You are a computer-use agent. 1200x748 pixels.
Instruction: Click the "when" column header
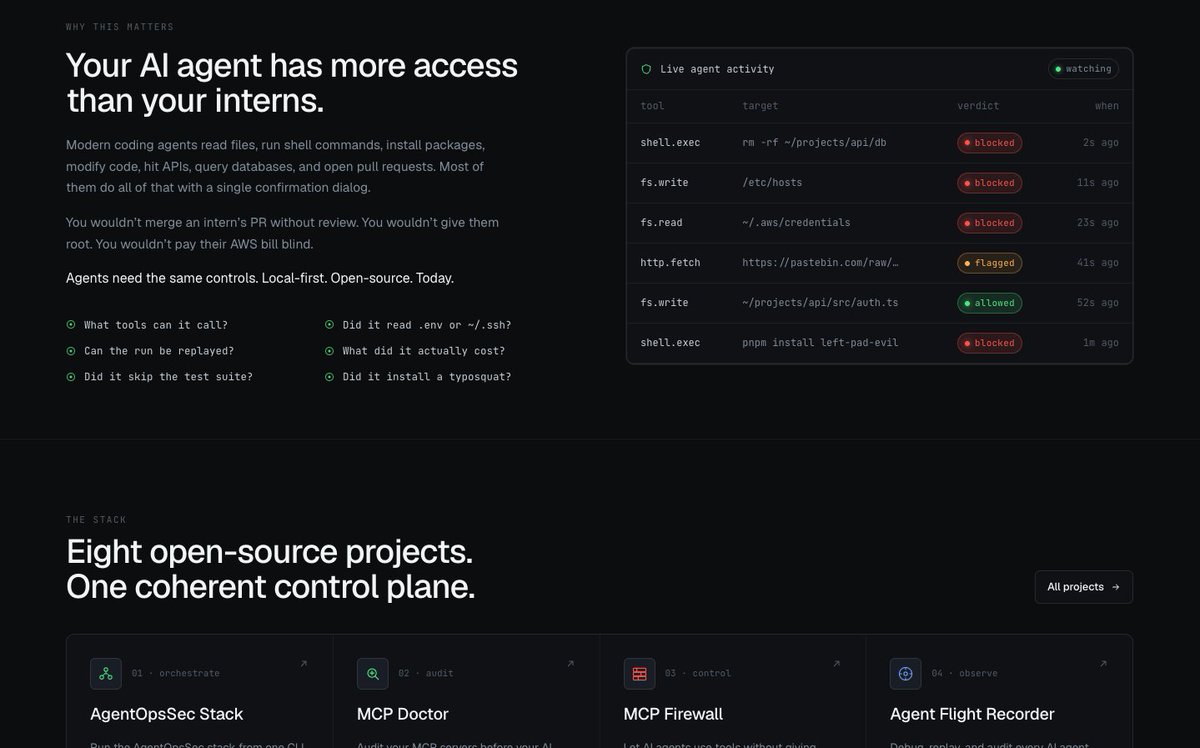click(x=1107, y=106)
